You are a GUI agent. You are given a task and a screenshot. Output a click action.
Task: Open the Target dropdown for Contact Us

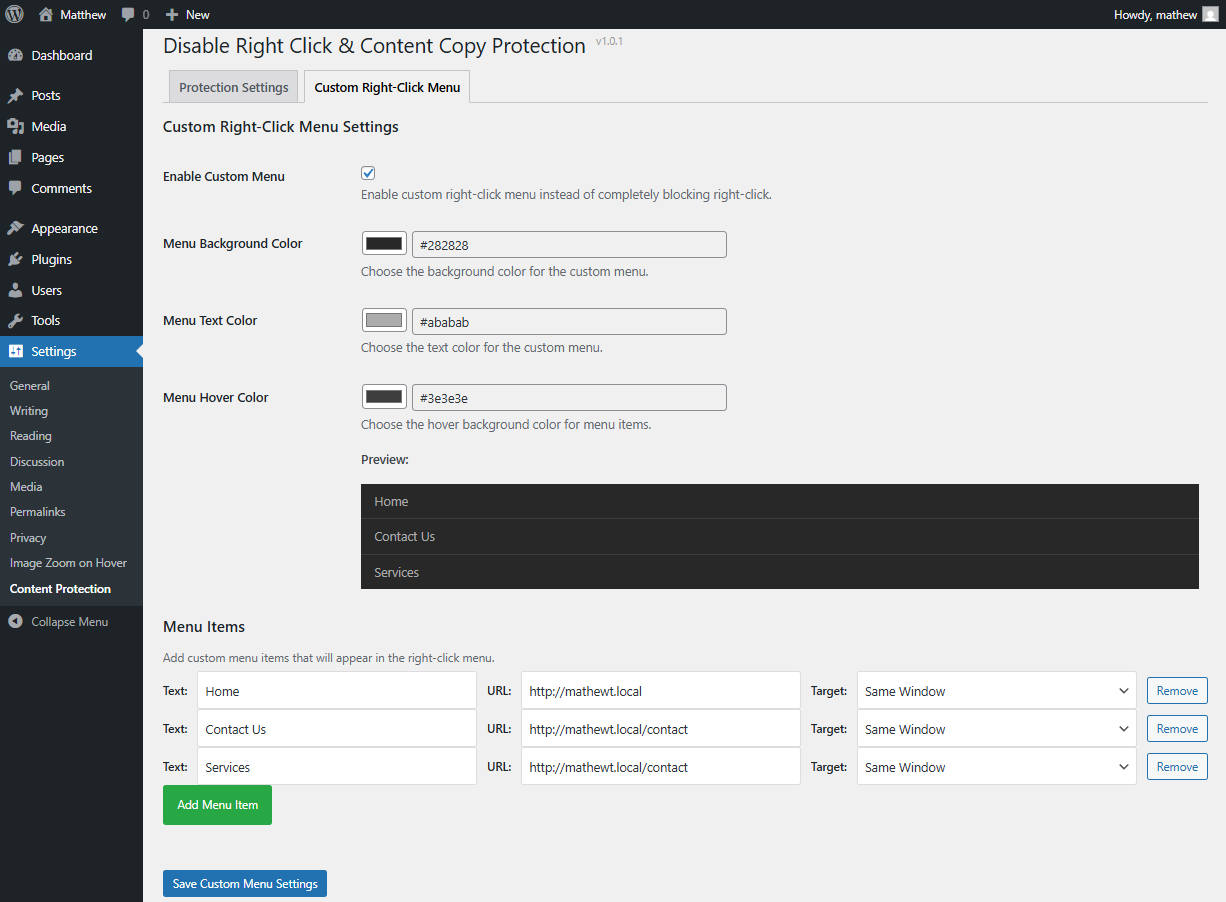[x=996, y=728]
